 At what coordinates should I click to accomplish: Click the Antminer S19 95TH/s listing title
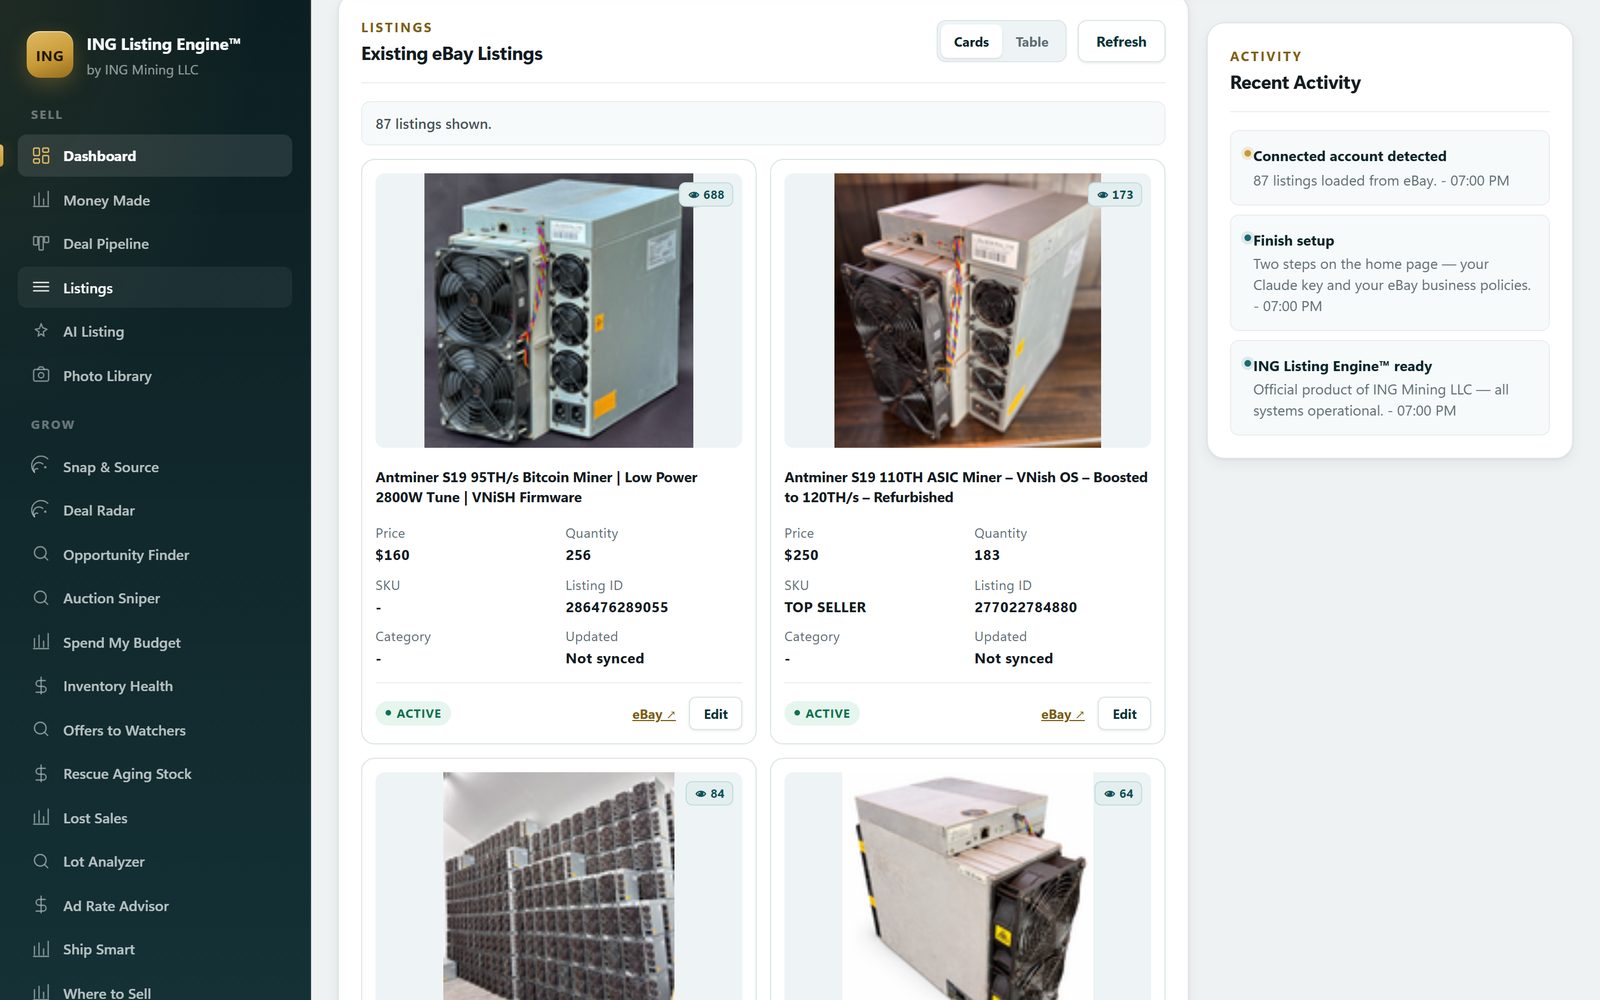click(537, 487)
